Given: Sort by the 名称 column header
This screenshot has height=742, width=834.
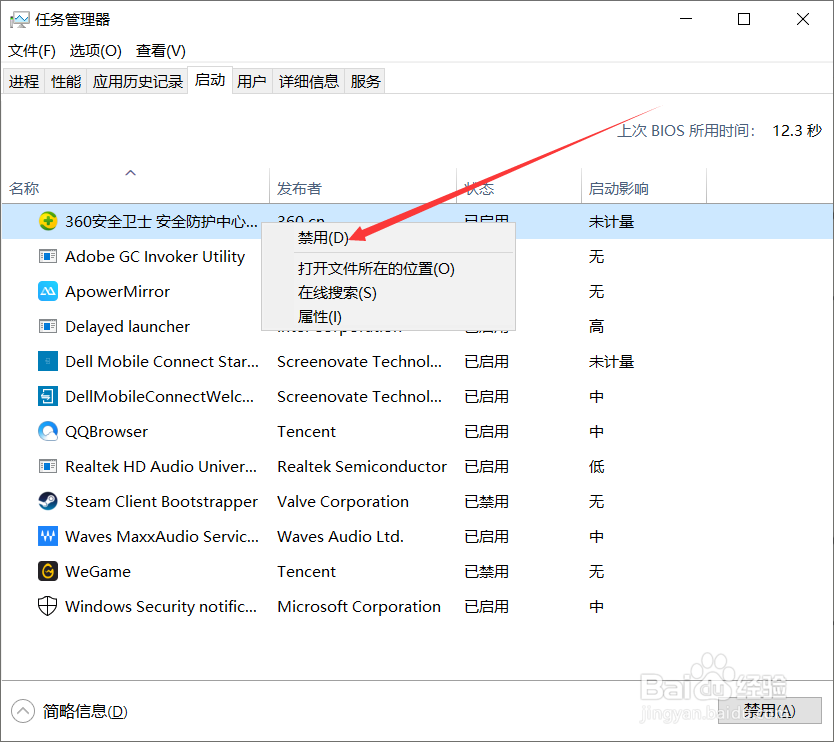Looking at the screenshot, I should 136,186.
